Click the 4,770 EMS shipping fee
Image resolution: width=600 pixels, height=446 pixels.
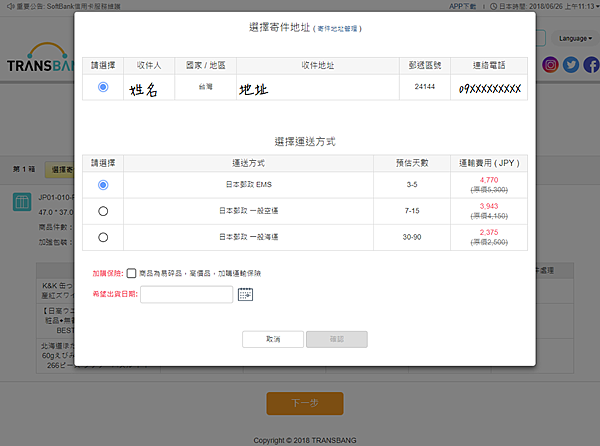tap(489, 180)
